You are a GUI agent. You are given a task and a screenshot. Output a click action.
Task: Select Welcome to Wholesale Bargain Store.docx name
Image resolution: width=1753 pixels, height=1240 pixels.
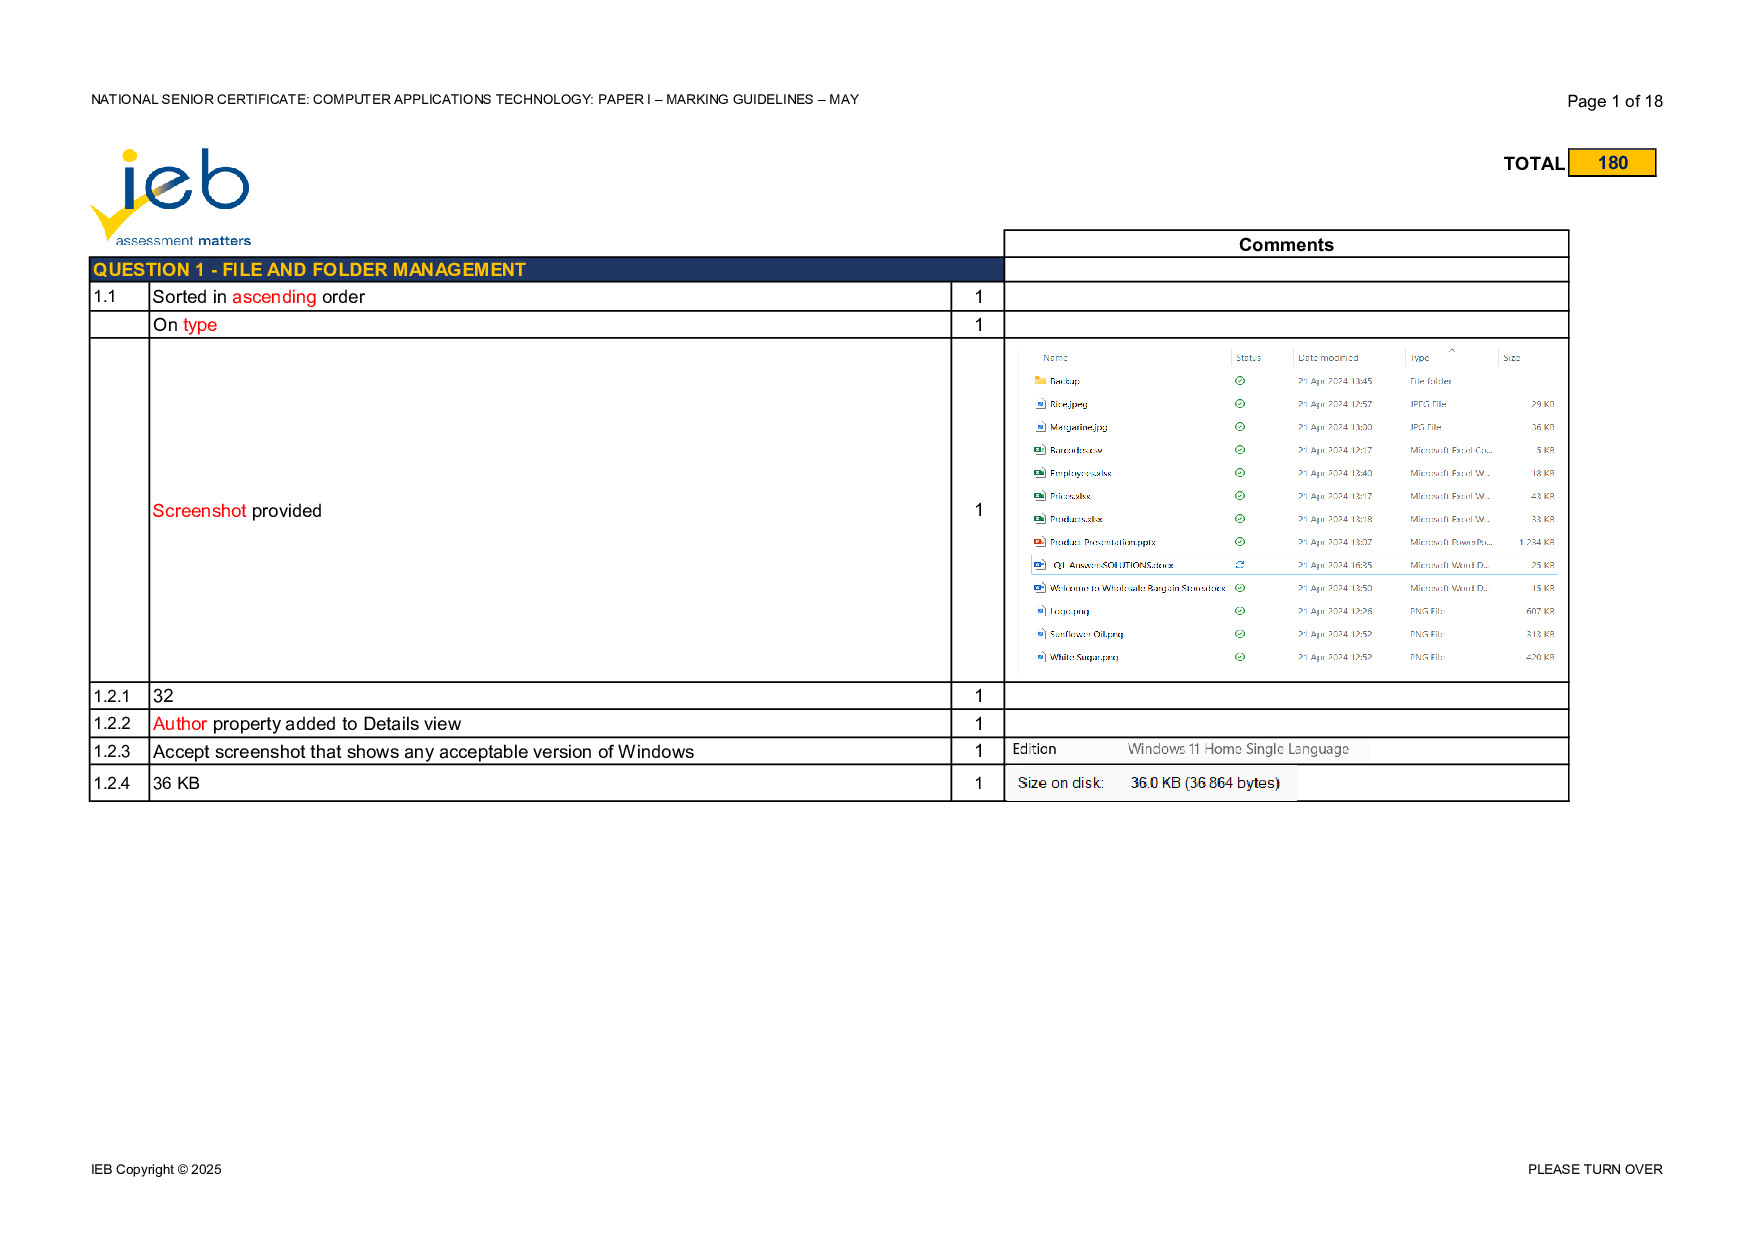pyautogui.click(x=1138, y=588)
